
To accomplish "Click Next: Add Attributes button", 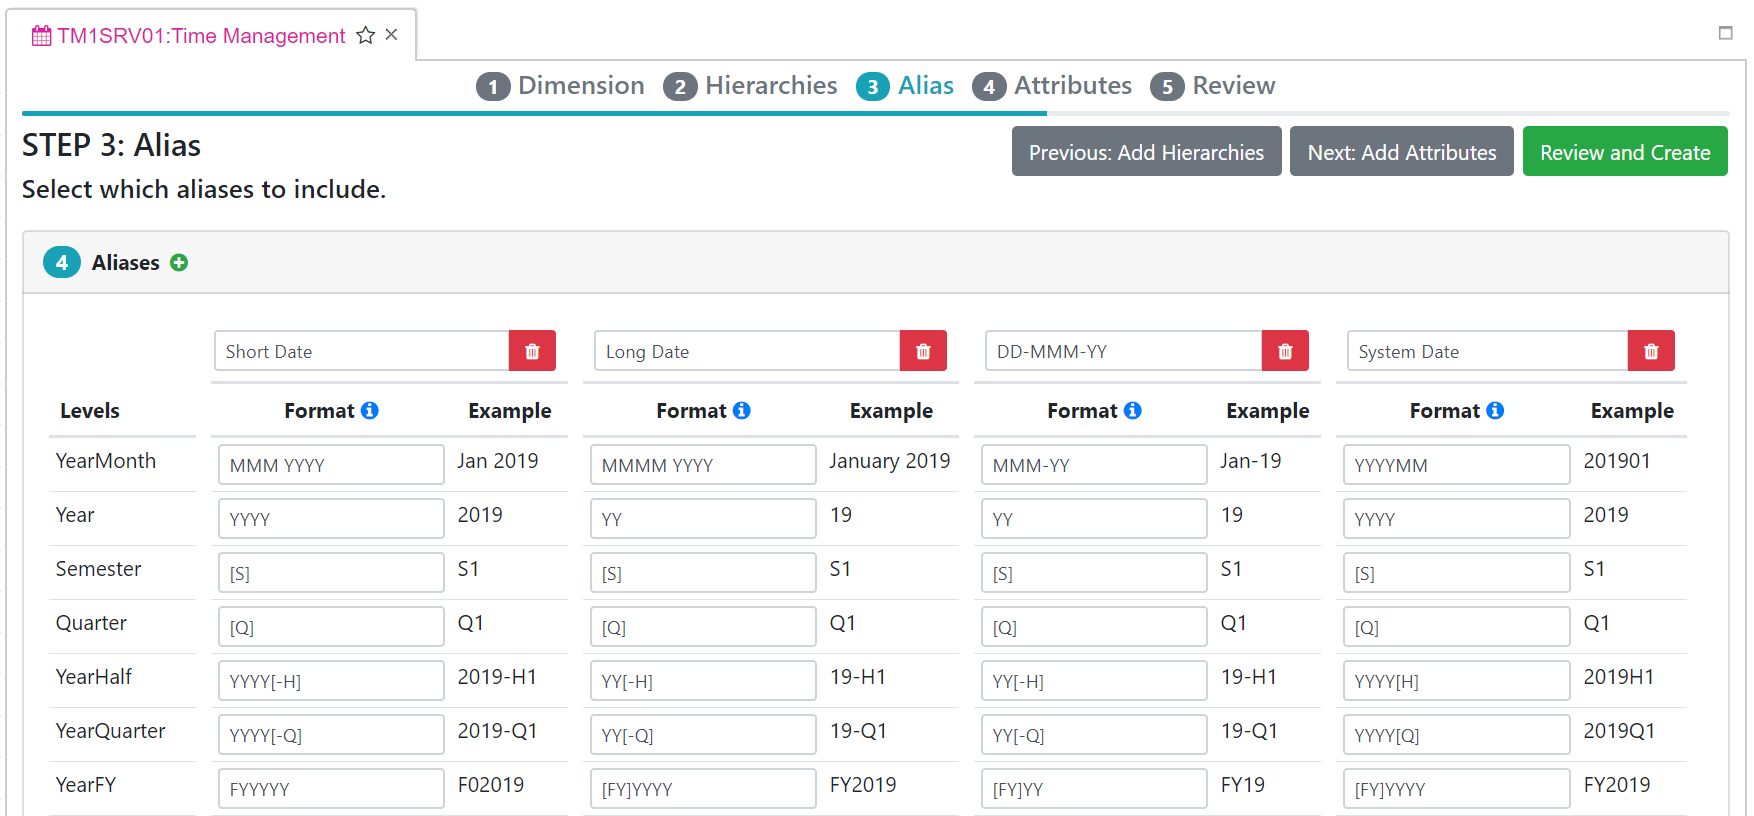I will click(x=1401, y=152).
